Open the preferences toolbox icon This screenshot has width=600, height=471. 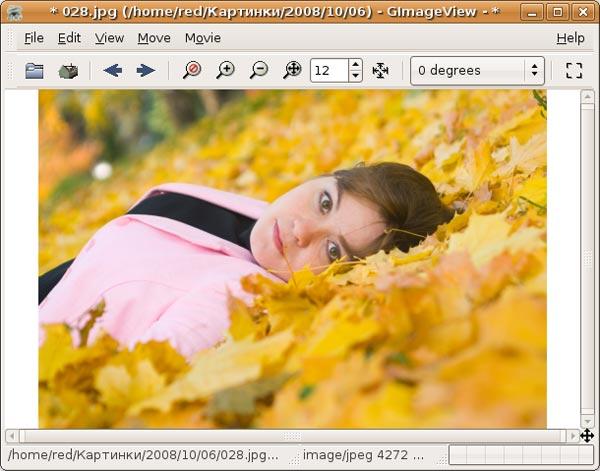68,71
